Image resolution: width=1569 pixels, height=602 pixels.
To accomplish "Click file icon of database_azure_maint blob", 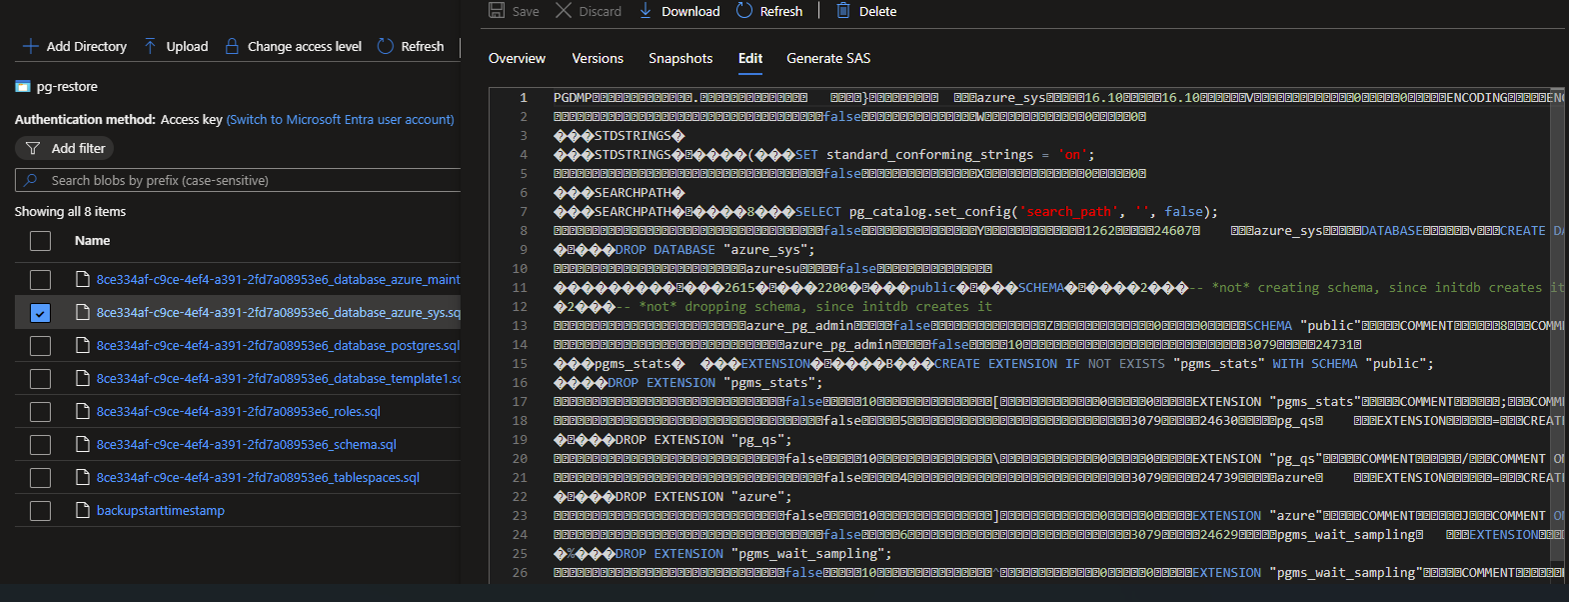I will pos(83,279).
